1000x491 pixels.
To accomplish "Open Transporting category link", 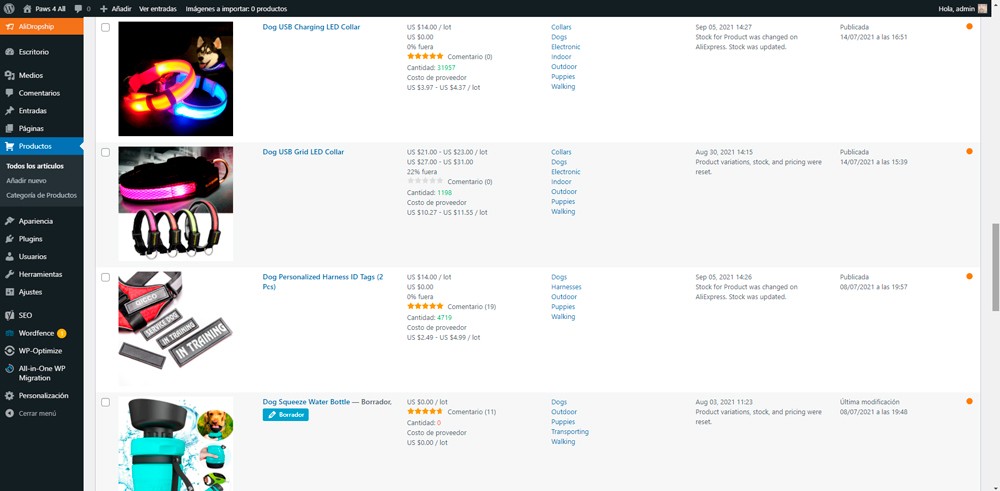I will pos(570,432).
